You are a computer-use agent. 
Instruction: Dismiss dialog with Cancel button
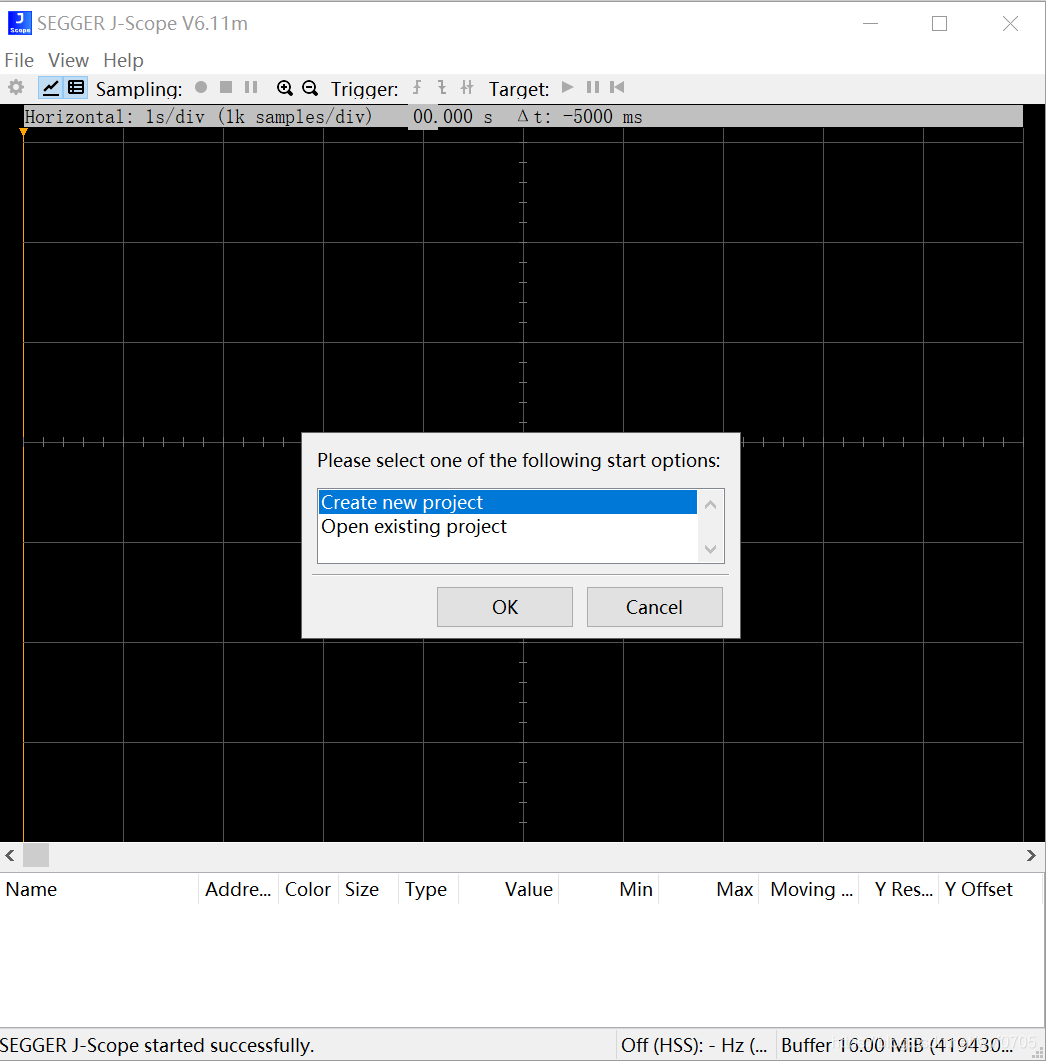pos(654,607)
